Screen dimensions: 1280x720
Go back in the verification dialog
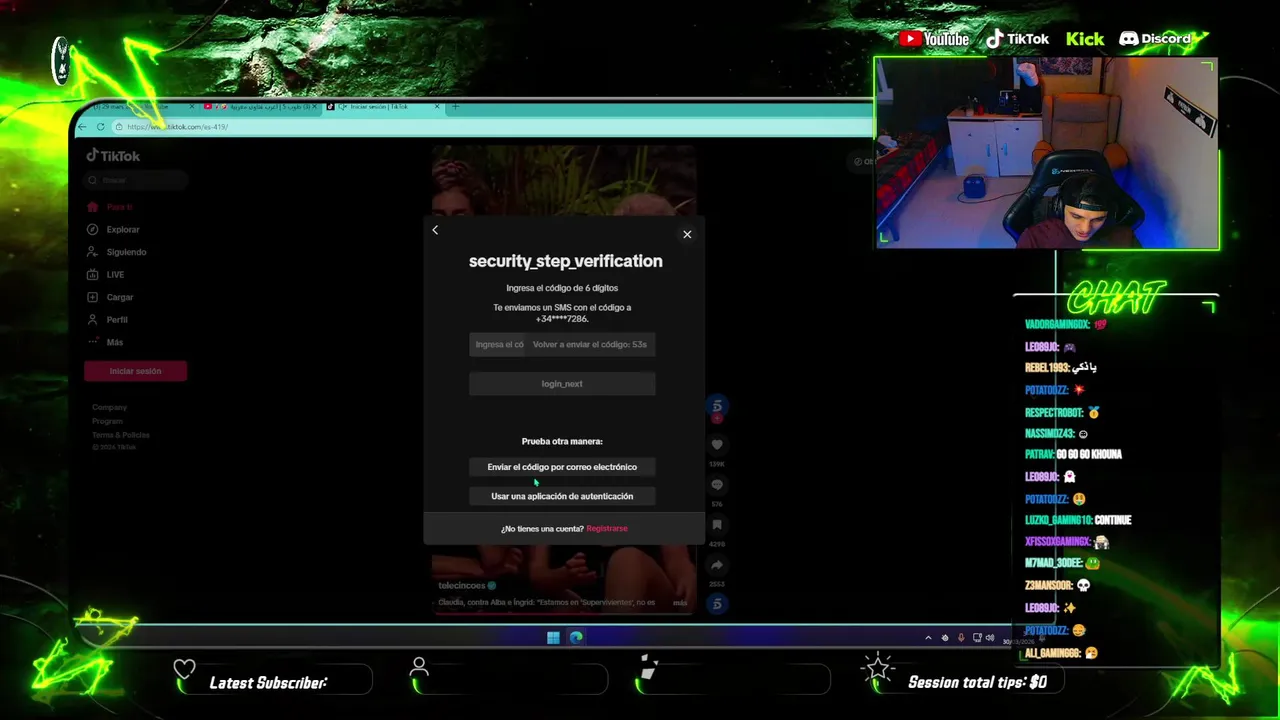click(x=435, y=231)
